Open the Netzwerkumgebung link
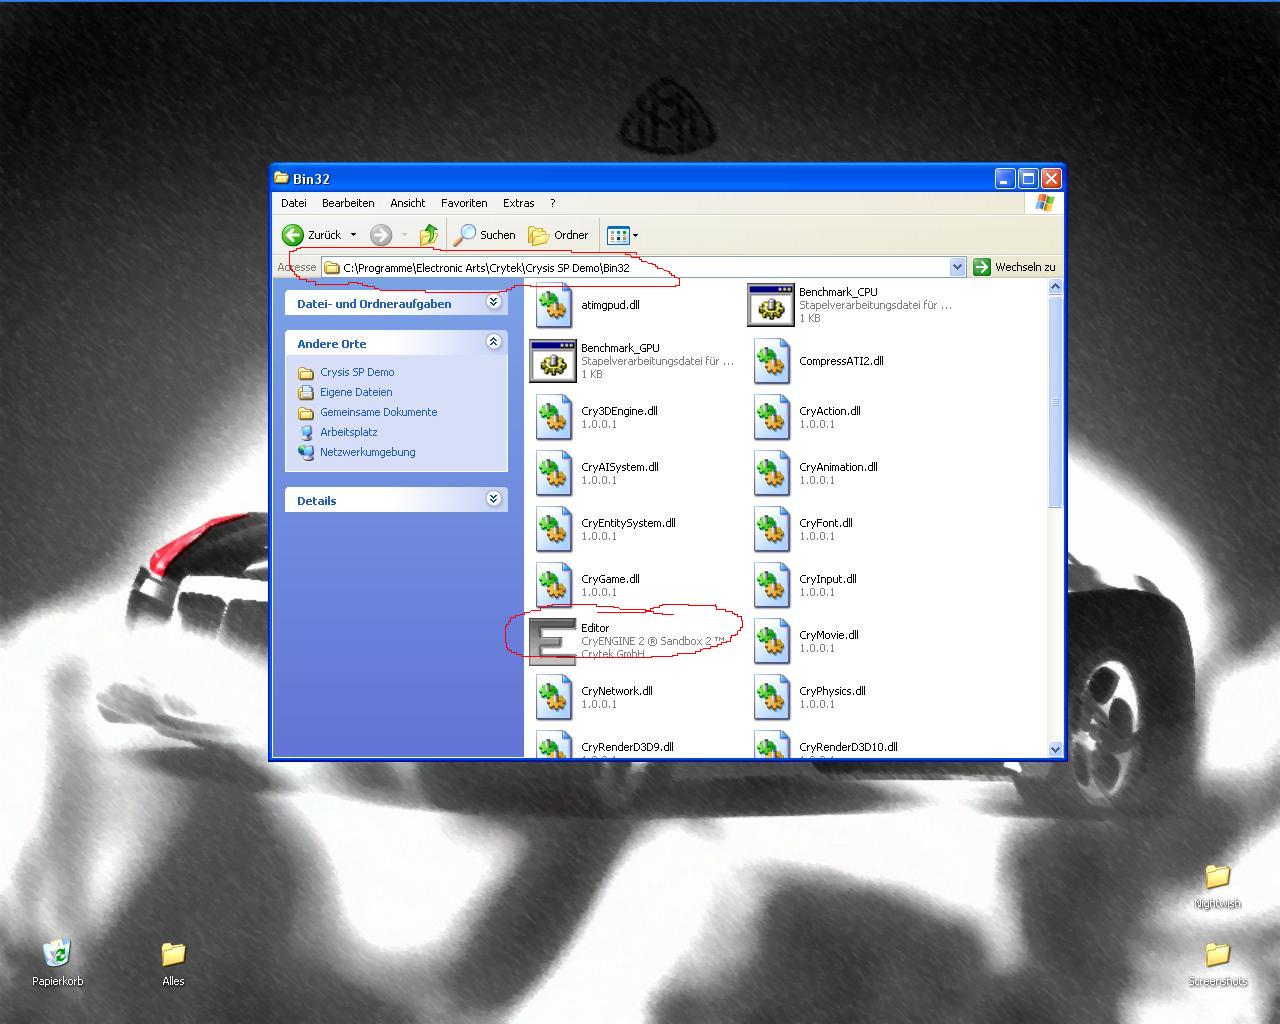The width and height of the screenshot is (1280, 1024). [x=367, y=452]
